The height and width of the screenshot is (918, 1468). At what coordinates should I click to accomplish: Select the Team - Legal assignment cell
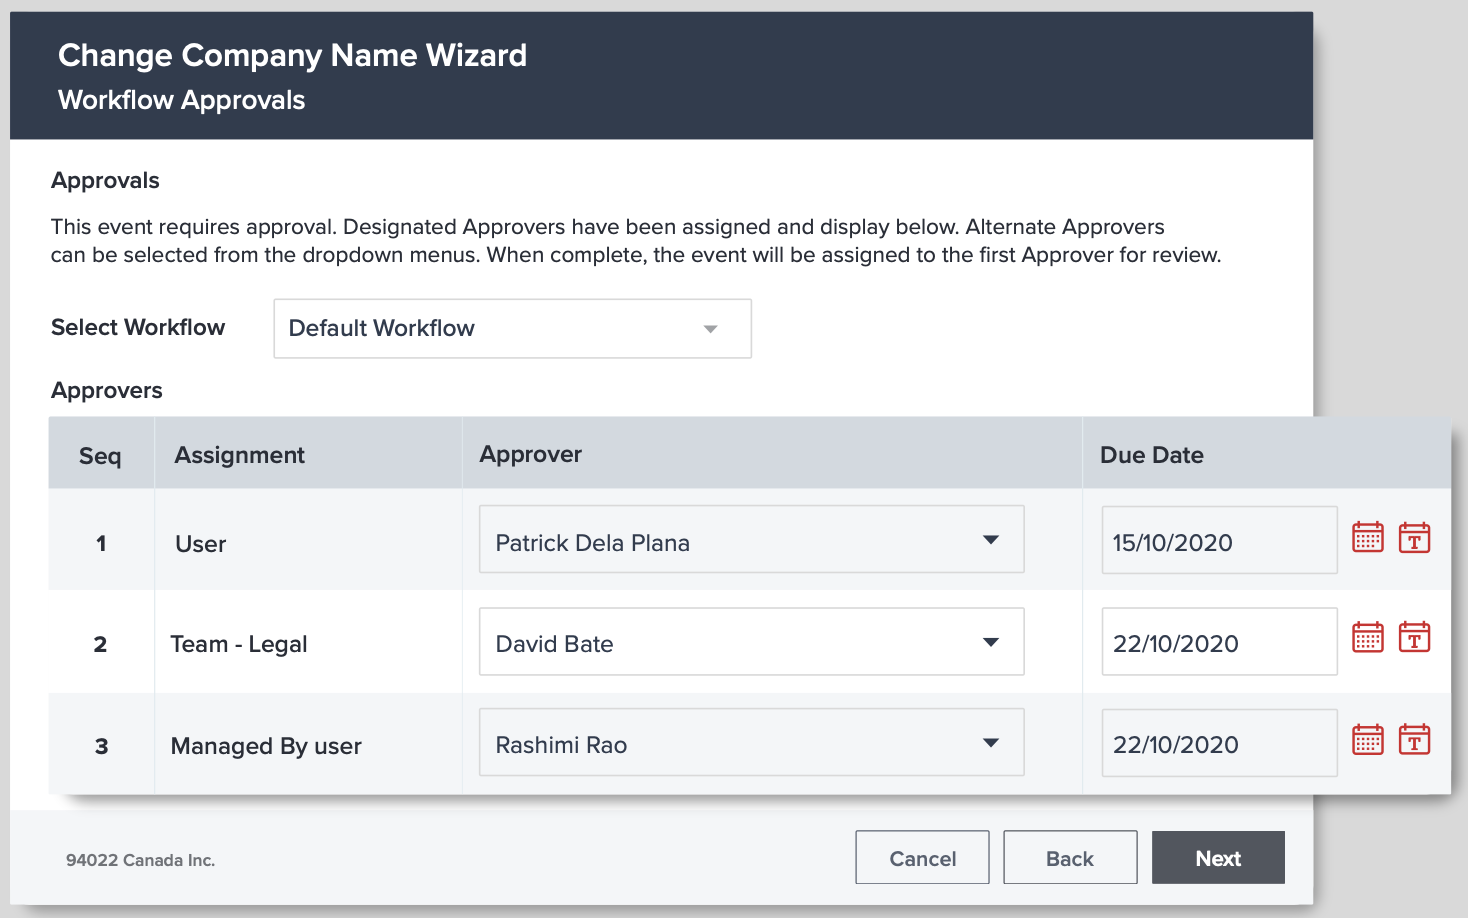(308, 644)
